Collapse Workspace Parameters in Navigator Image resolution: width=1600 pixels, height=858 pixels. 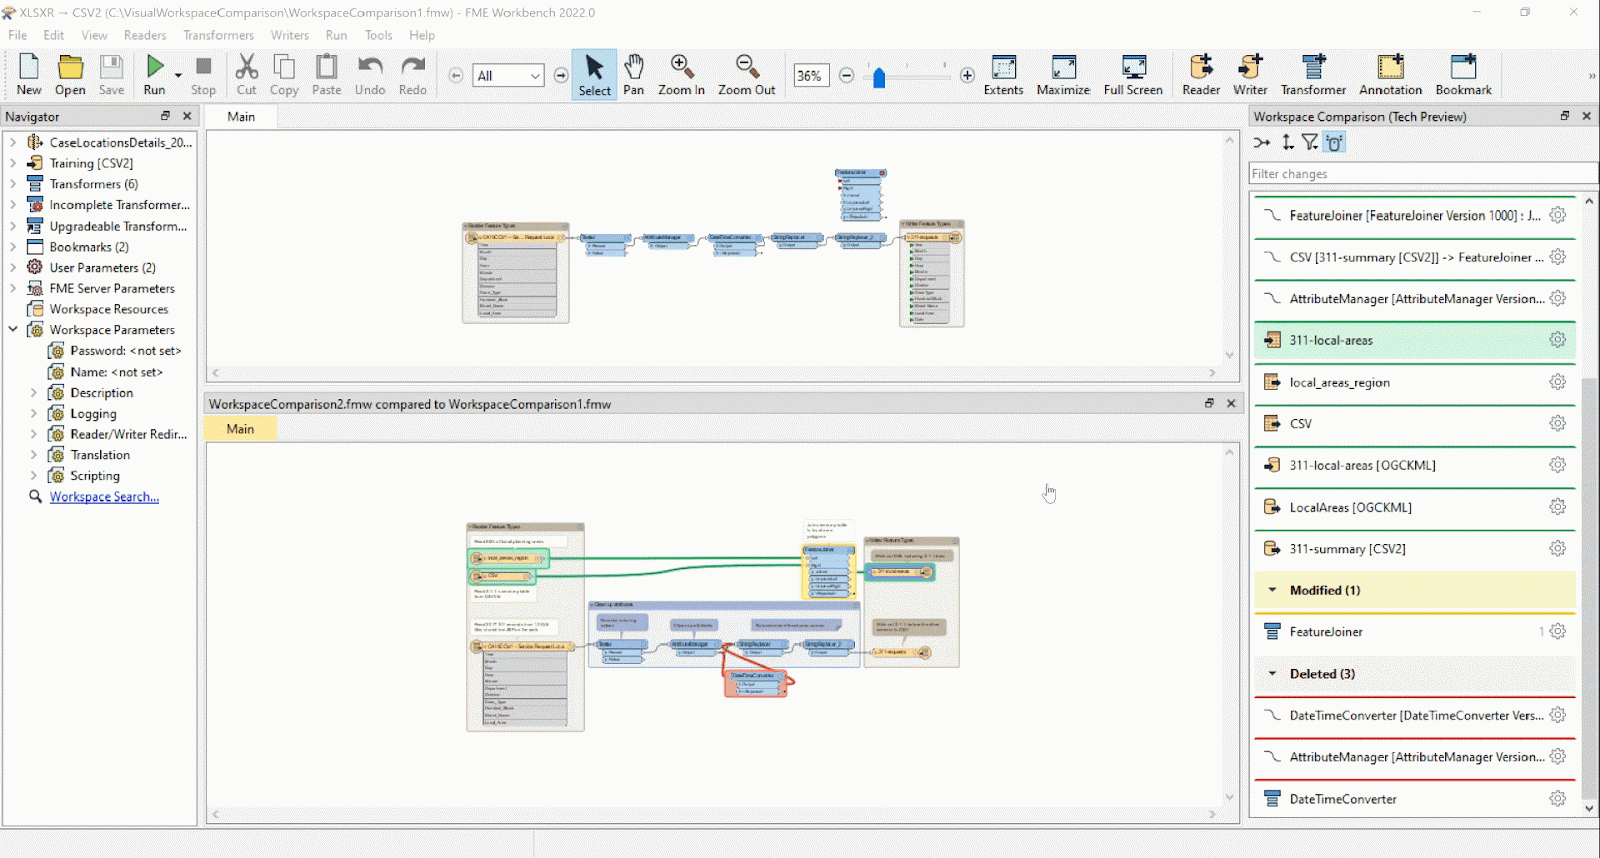(13, 330)
